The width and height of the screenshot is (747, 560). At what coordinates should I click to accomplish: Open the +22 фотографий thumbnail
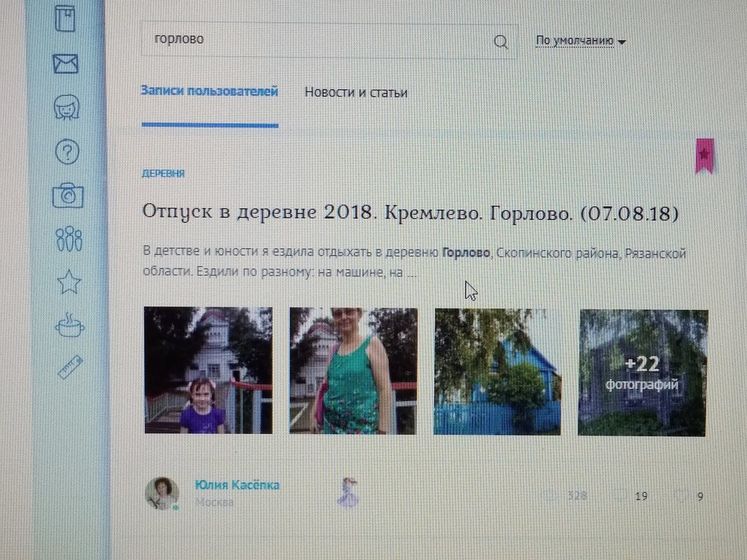point(643,373)
